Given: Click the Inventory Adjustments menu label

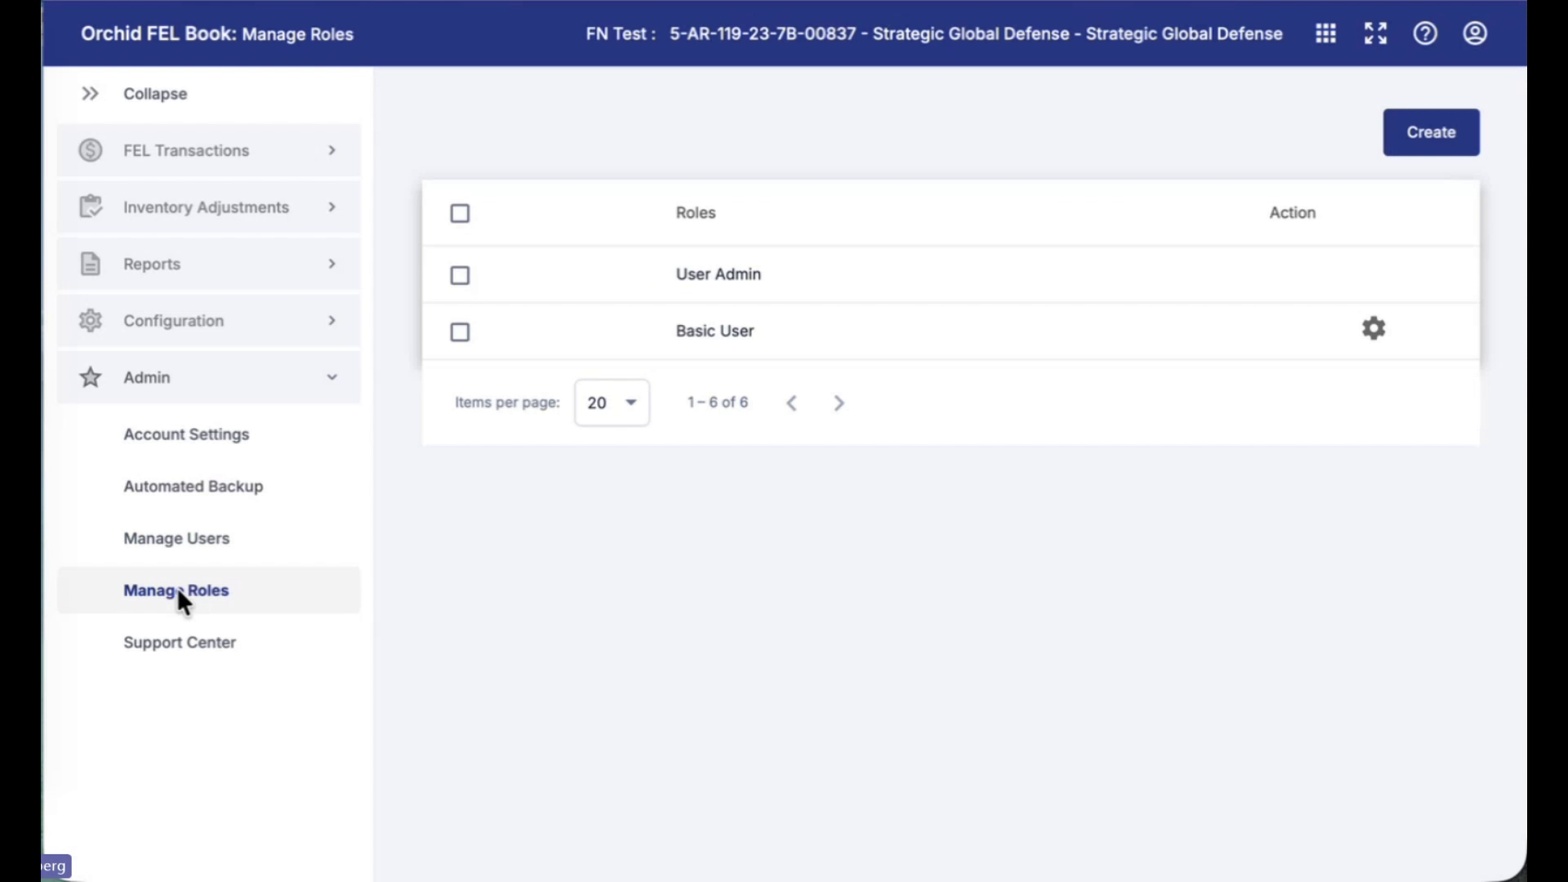Looking at the screenshot, I should [206, 207].
